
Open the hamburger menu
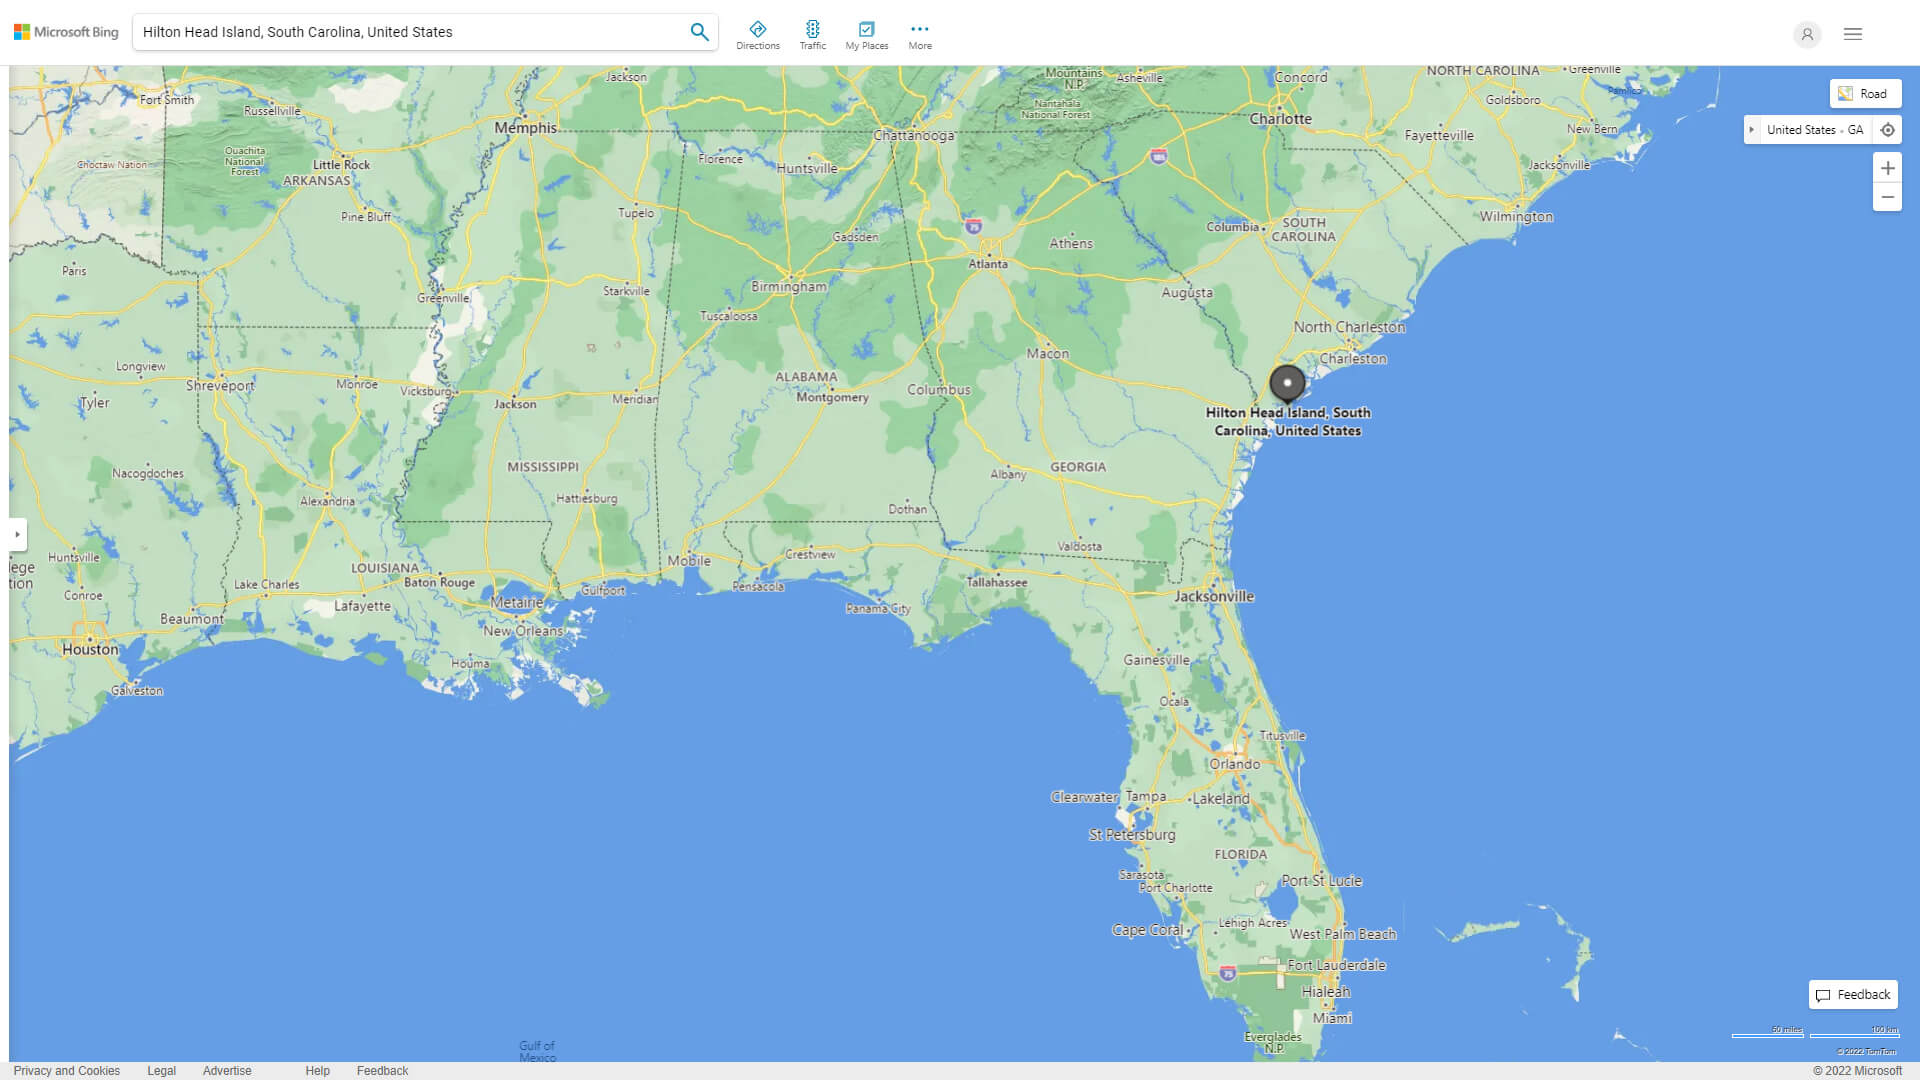1852,34
